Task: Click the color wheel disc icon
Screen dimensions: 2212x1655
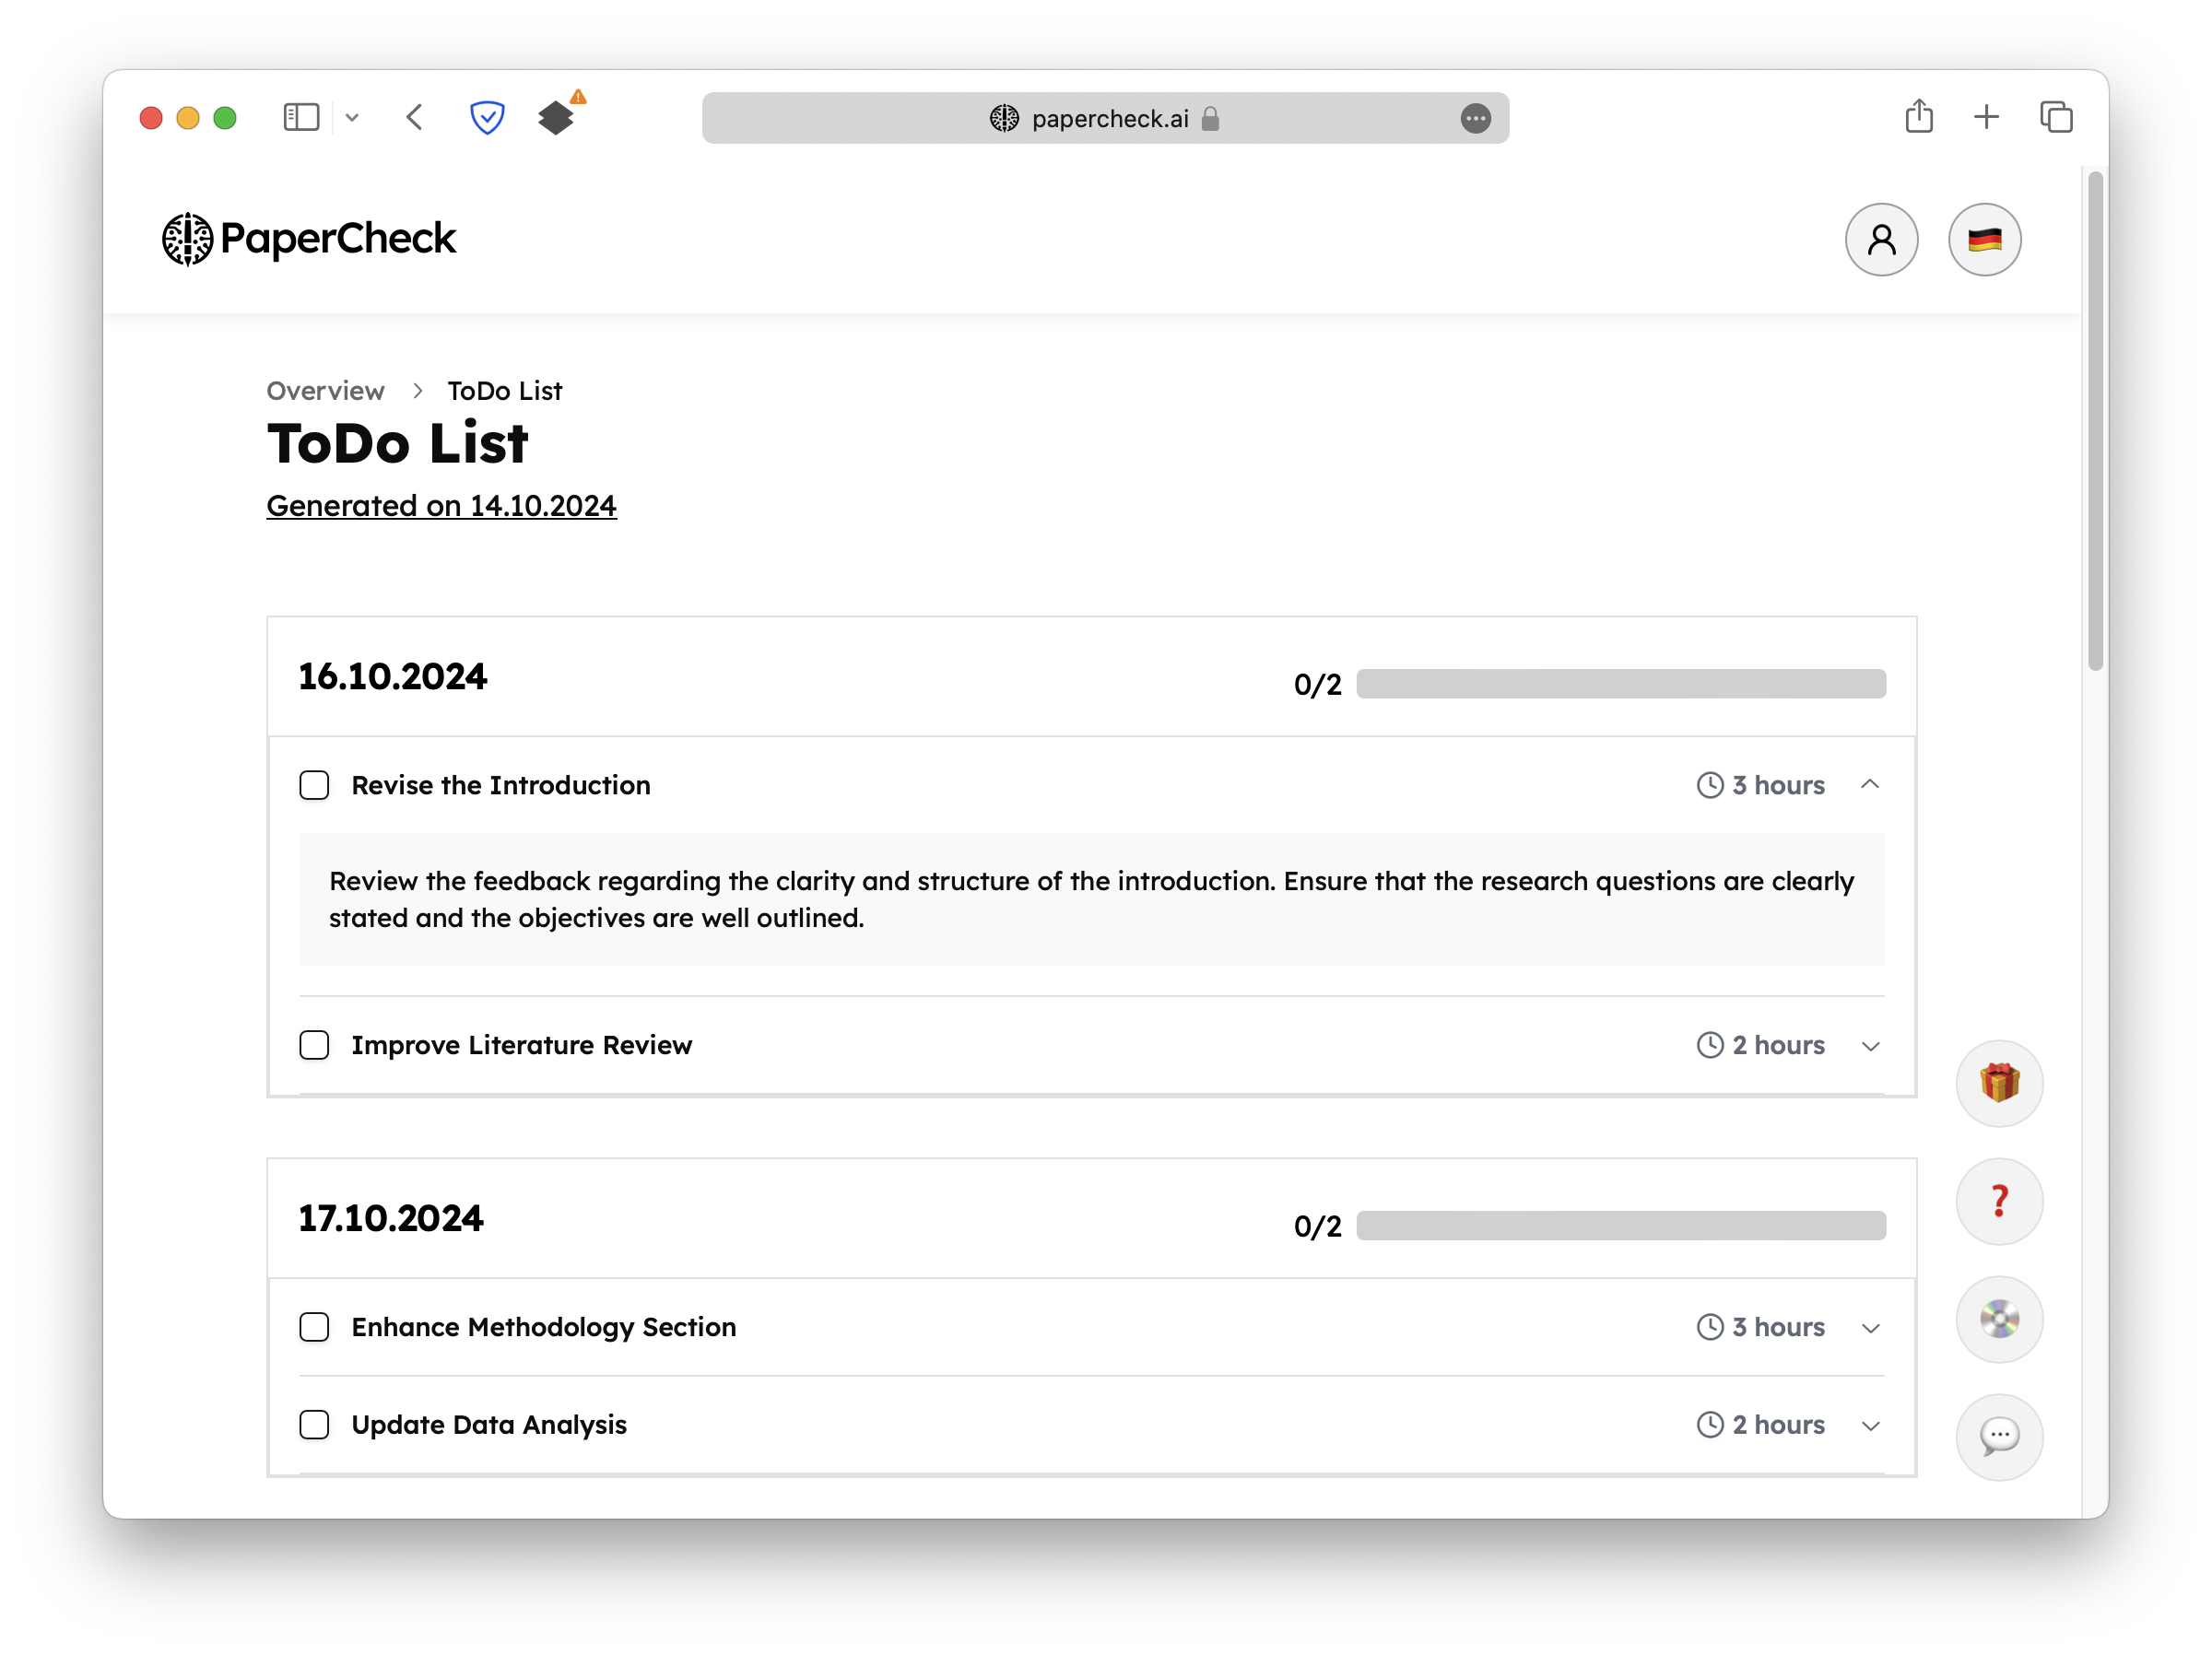Action: pyautogui.click(x=1999, y=1319)
